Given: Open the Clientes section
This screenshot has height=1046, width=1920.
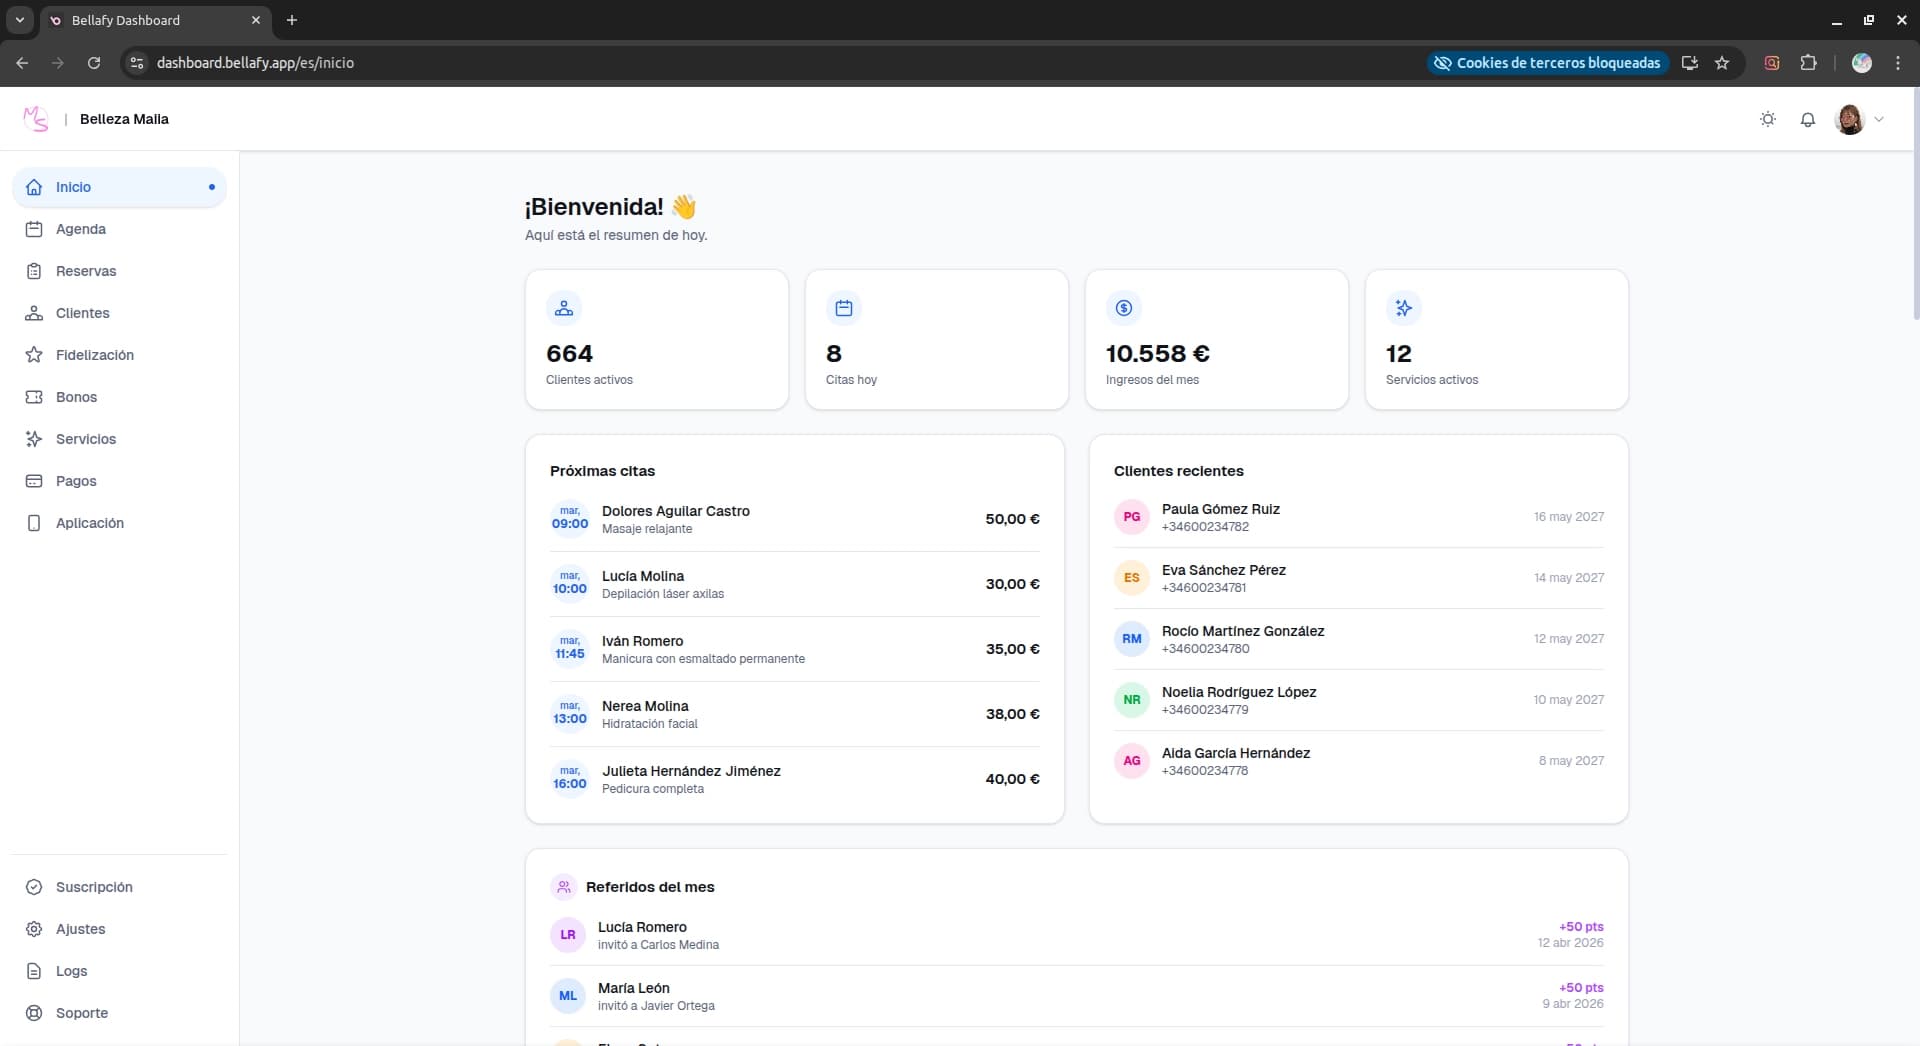Looking at the screenshot, I should click(81, 312).
